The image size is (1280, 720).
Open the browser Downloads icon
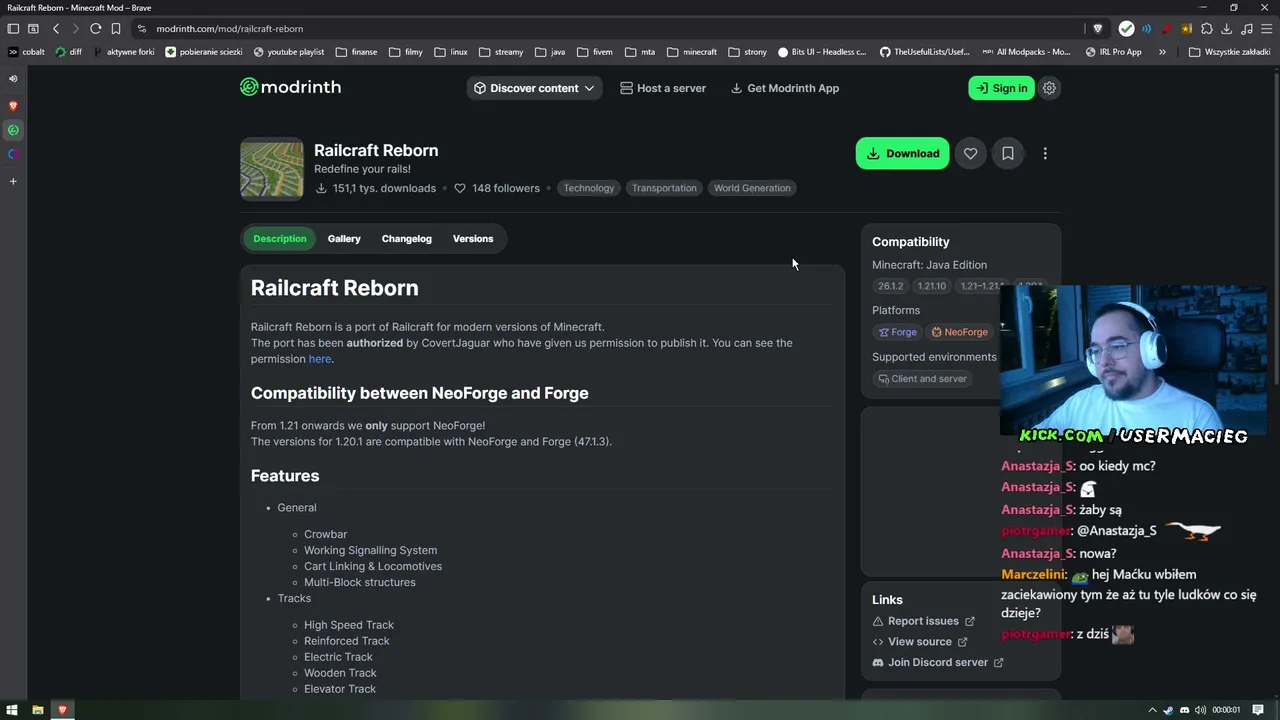(x=1227, y=29)
